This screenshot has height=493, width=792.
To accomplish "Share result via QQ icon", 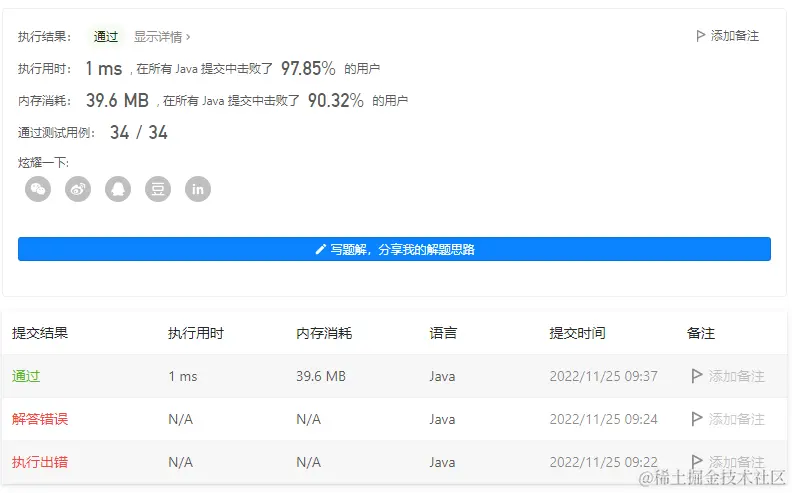I will [x=118, y=189].
